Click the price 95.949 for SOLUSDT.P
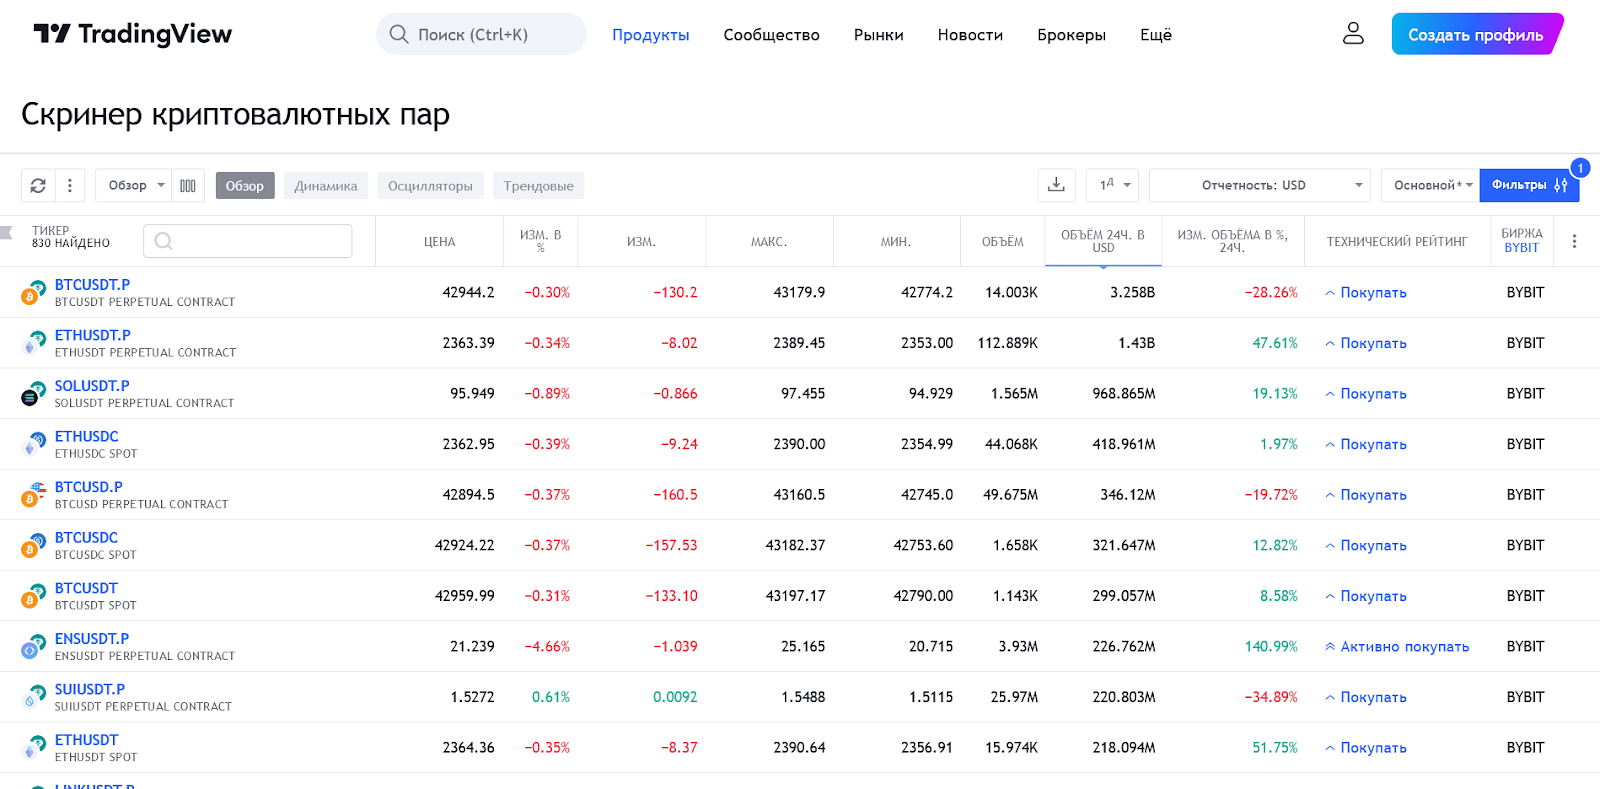Viewport: 1600px width, 789px height. click(x=472, y=394)
